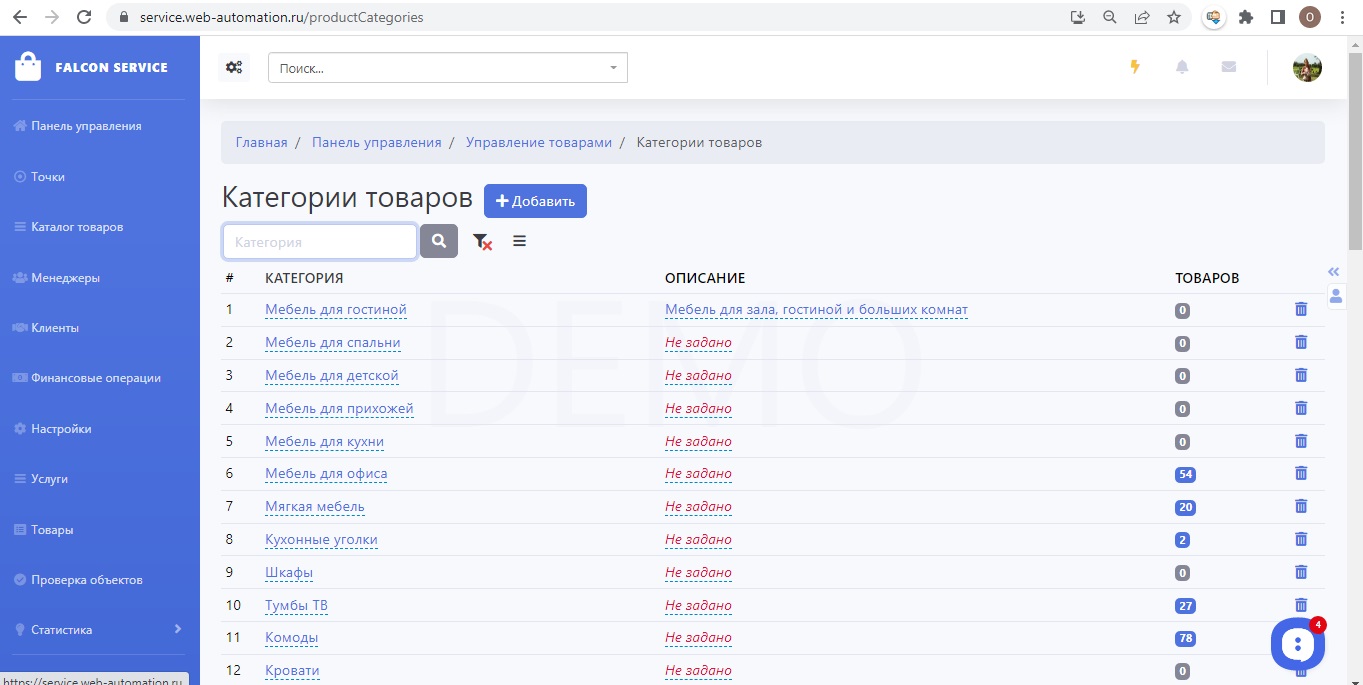The height and width of the screenshot is (685, 1363).
Task: Open the mail envelope icon
Action: [1229, 67]
